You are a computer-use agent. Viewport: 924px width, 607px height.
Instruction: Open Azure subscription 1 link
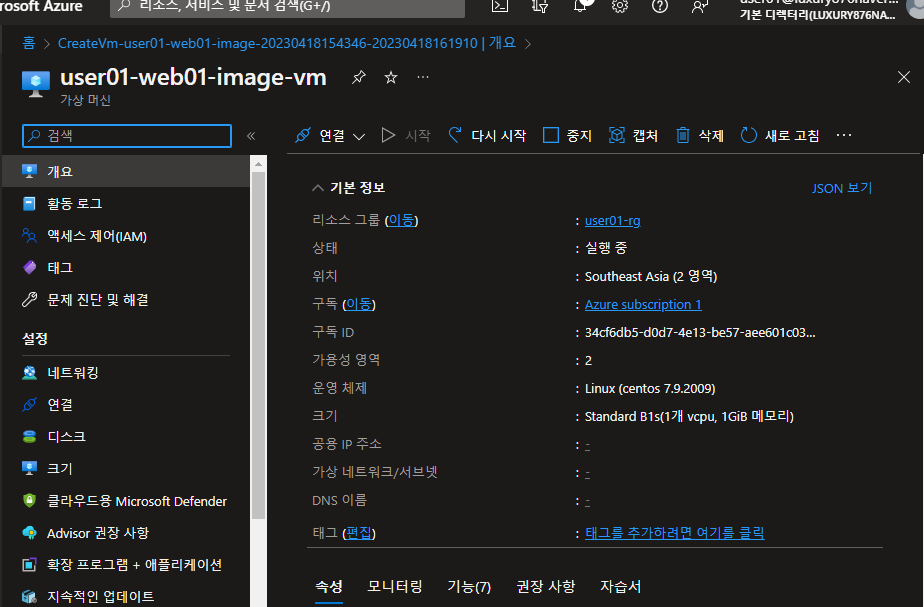[643, 305]
